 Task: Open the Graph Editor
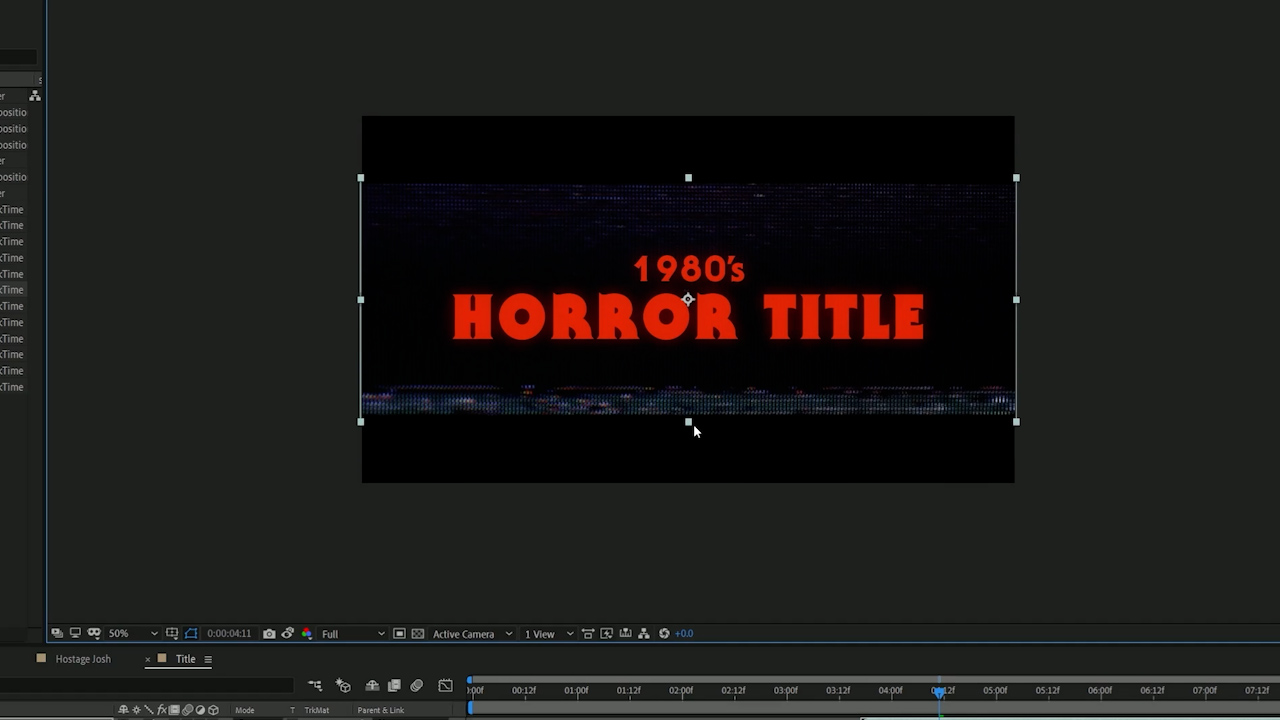445,685
